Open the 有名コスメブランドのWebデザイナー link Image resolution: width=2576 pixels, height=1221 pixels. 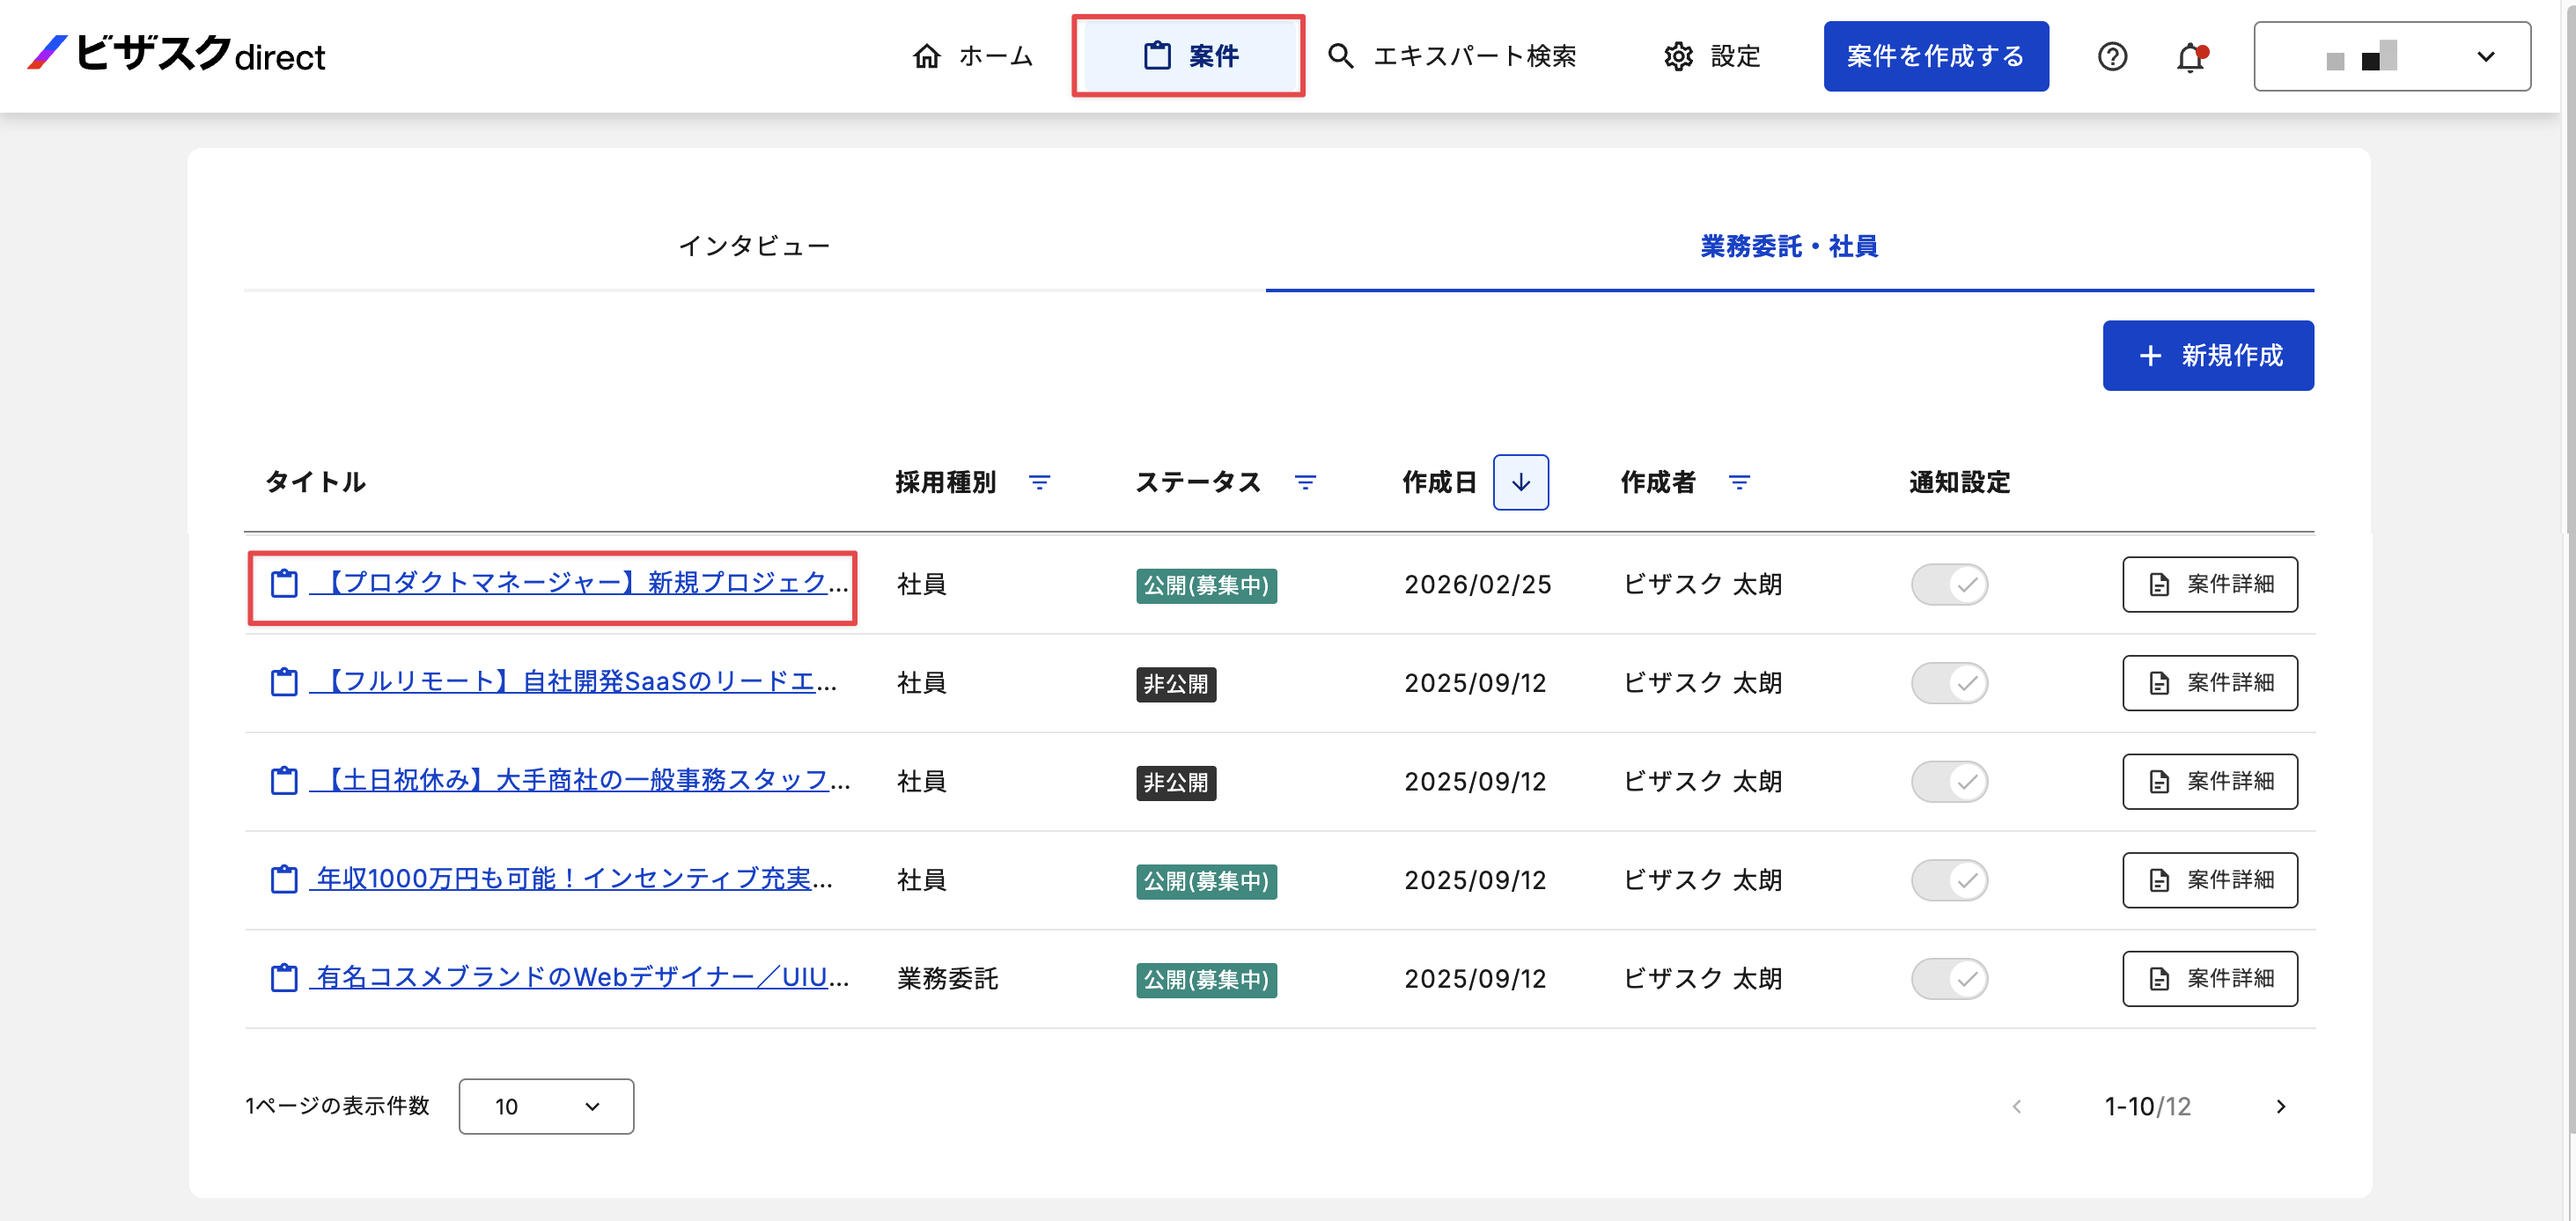pos(580,978)
